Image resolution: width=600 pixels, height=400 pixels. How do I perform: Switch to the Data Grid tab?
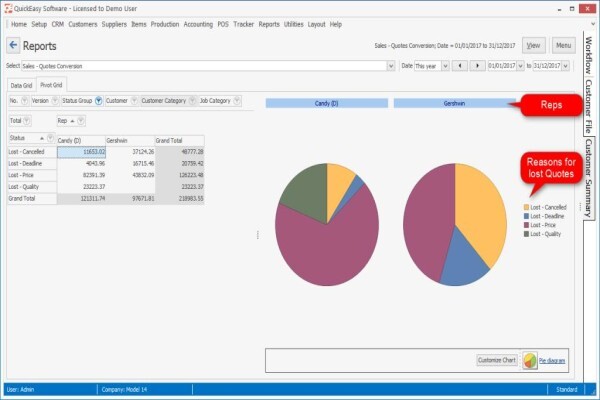(21, 85)
